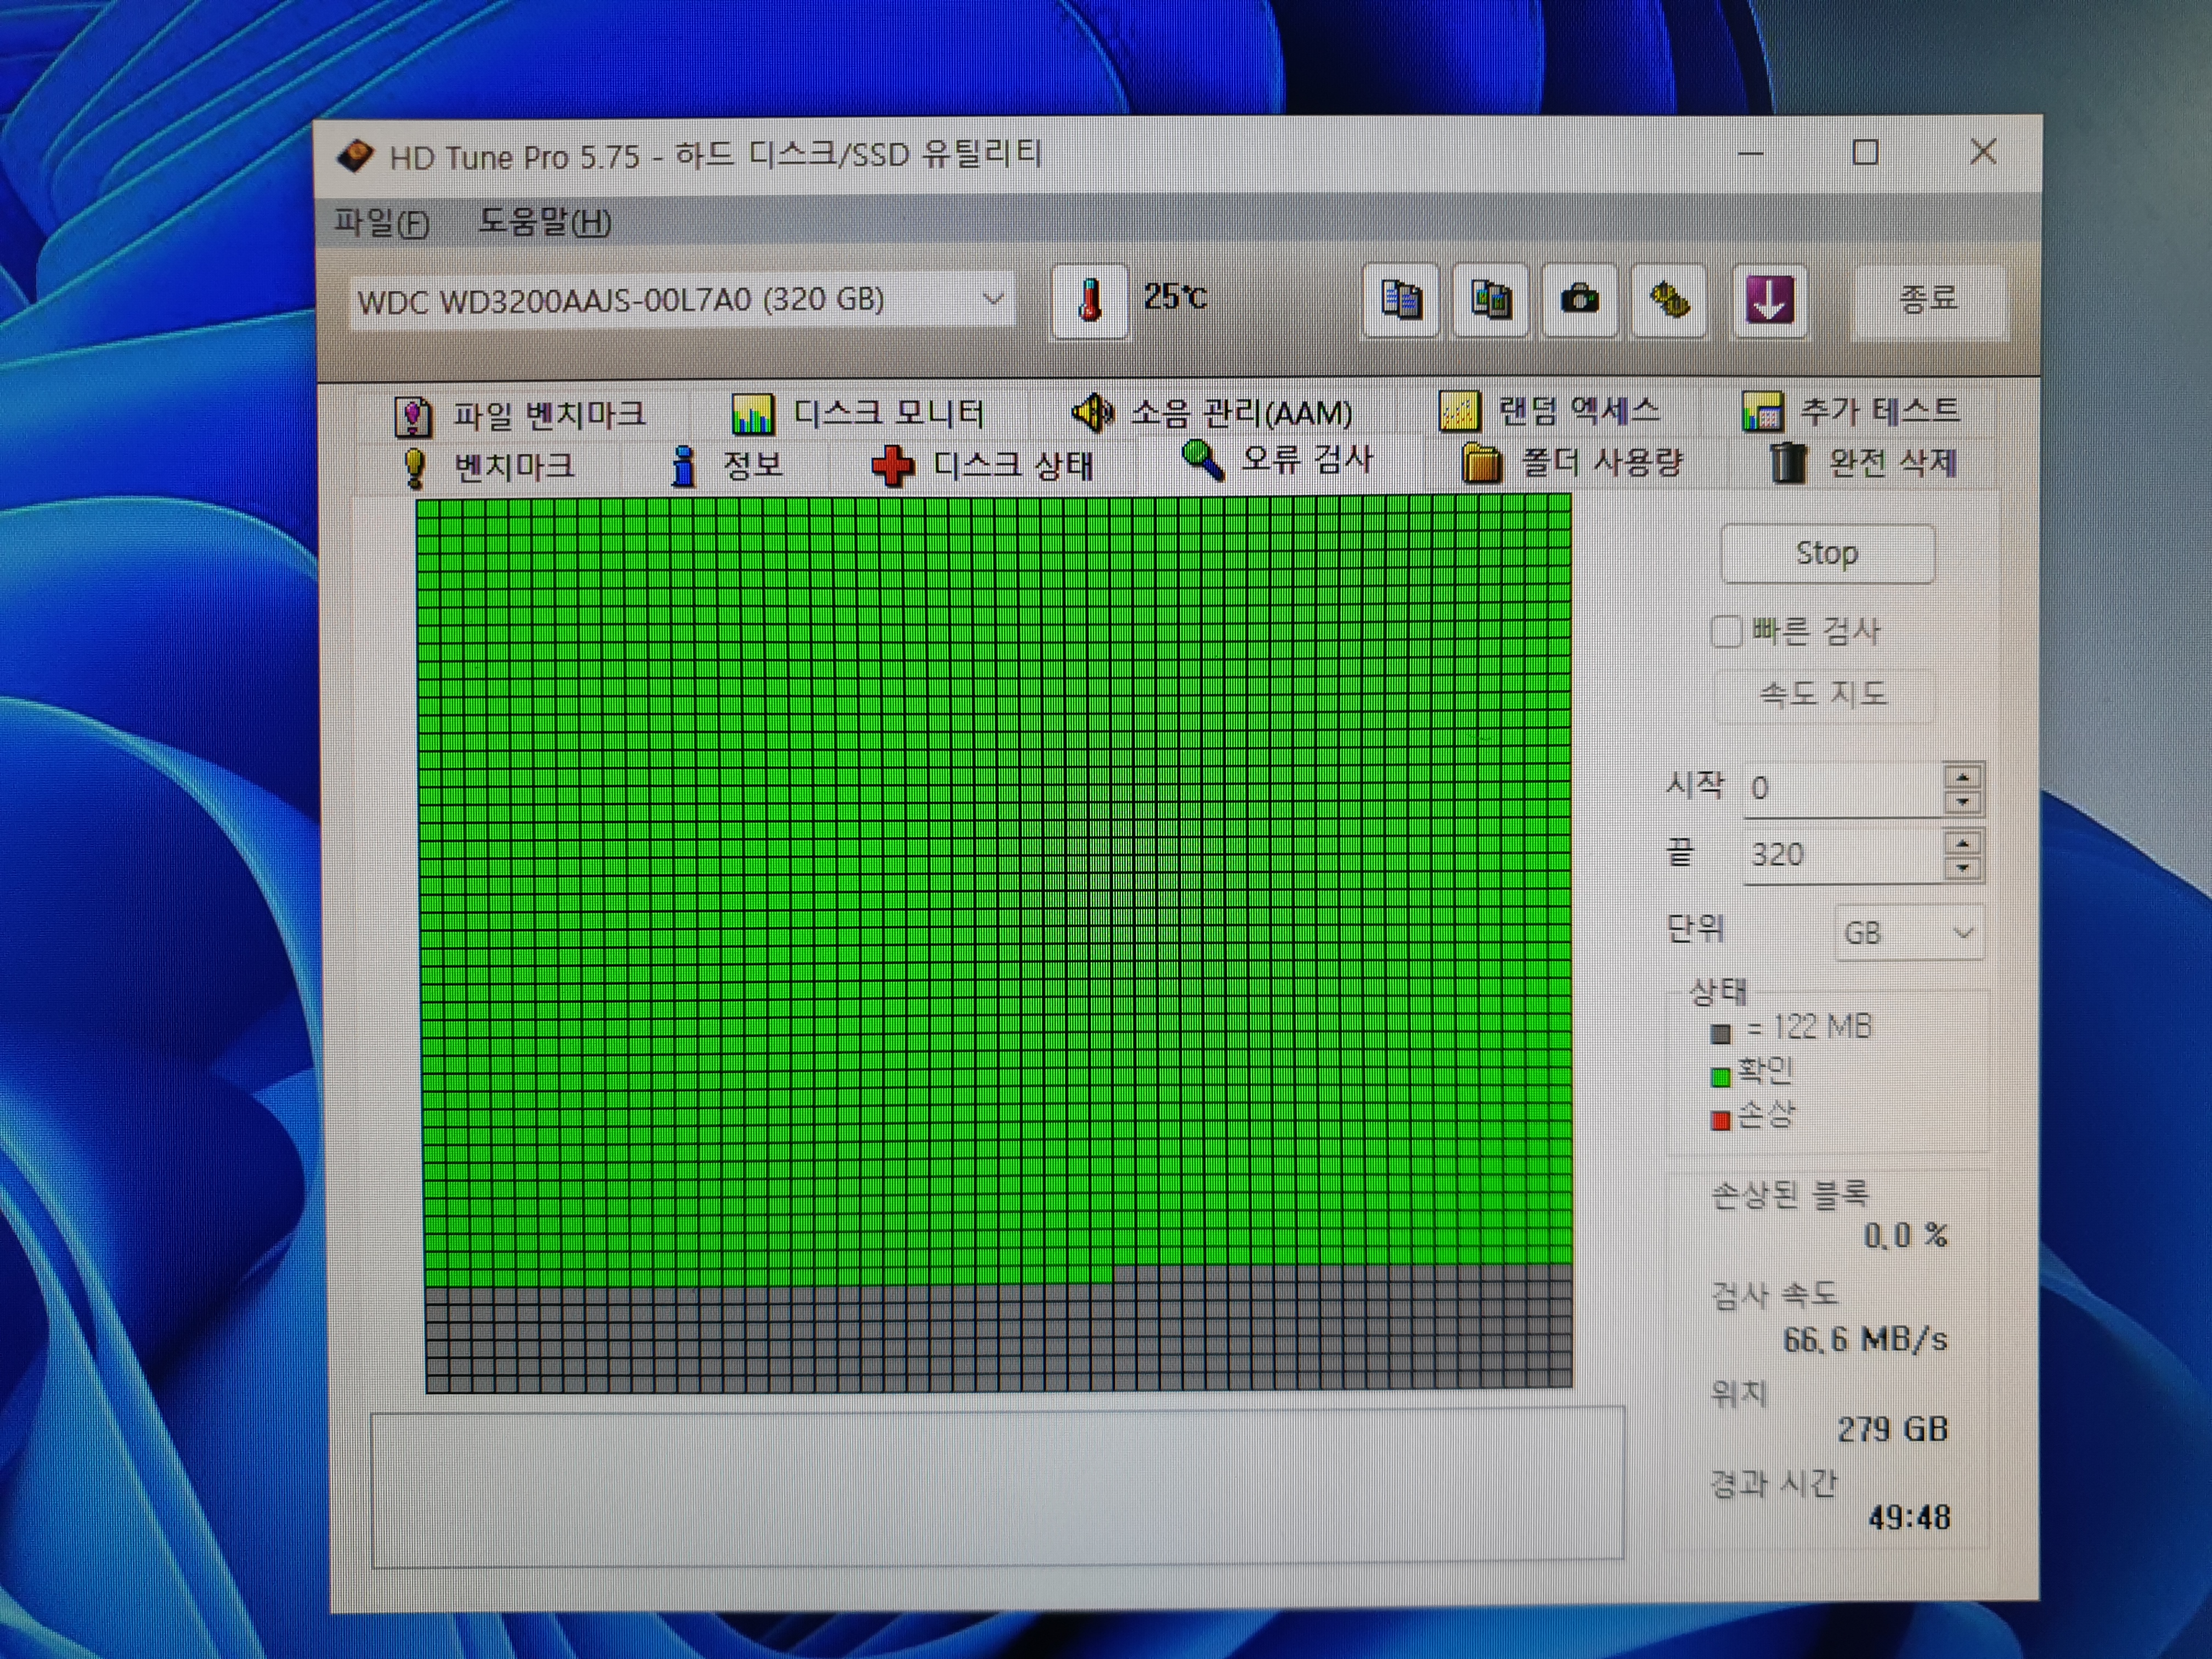Click the red 손상 legend swatch

pyautogui.click(x=1721, y=1120)
